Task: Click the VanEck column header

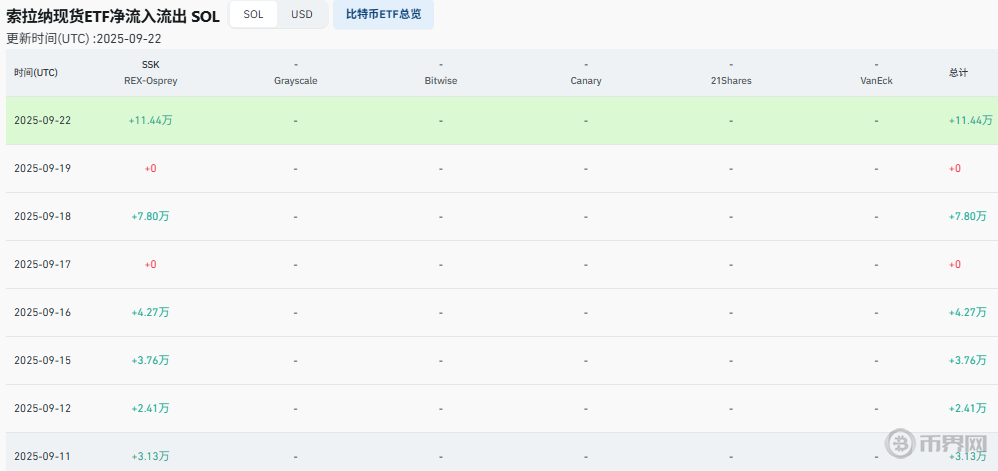Action: point(876,73)
